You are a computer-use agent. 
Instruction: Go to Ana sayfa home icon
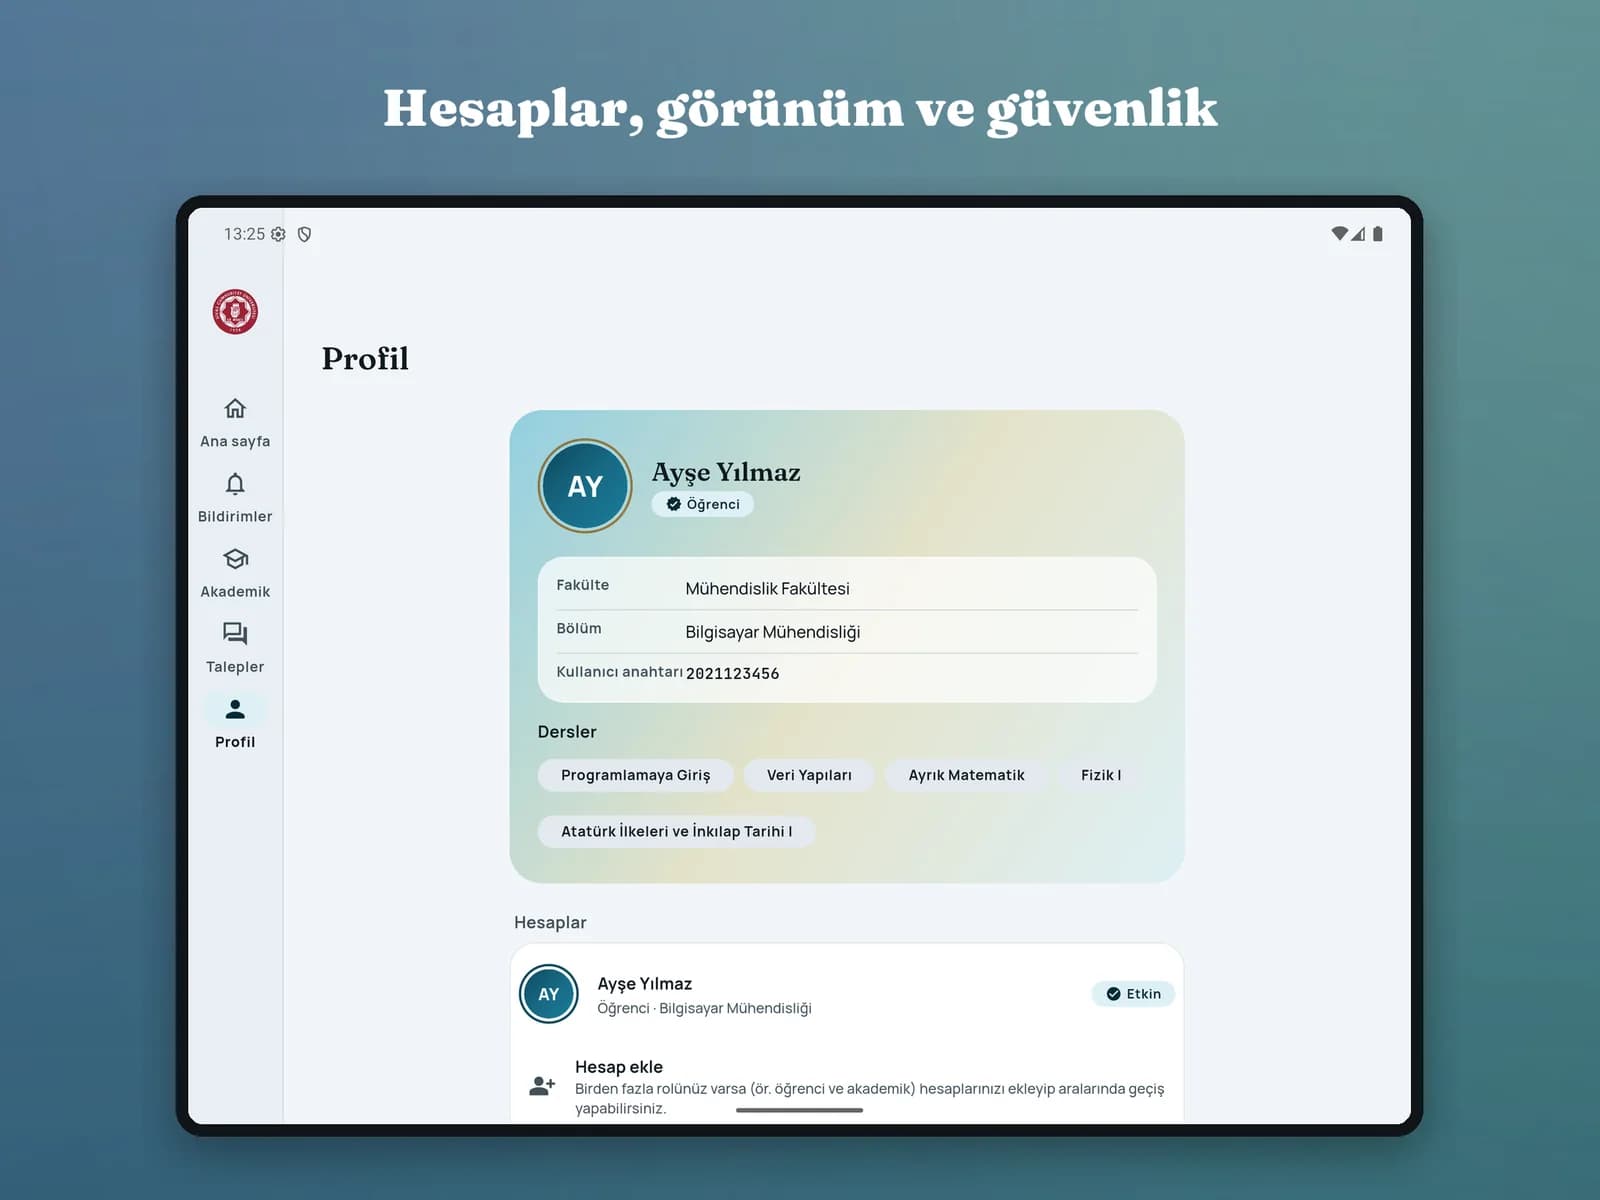(235, 408)
